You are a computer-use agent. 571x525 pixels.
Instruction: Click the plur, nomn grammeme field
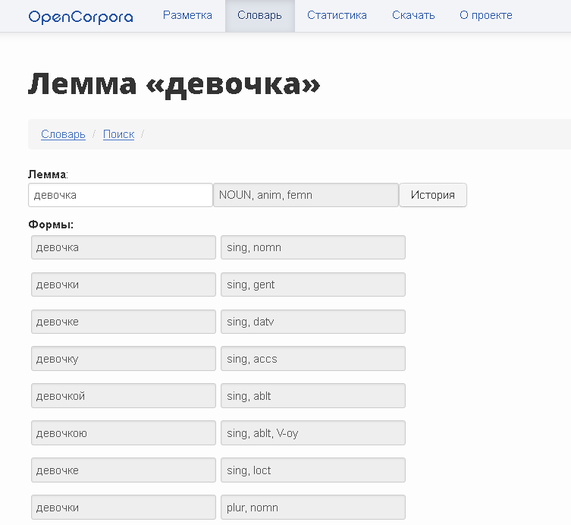(313, 507)
